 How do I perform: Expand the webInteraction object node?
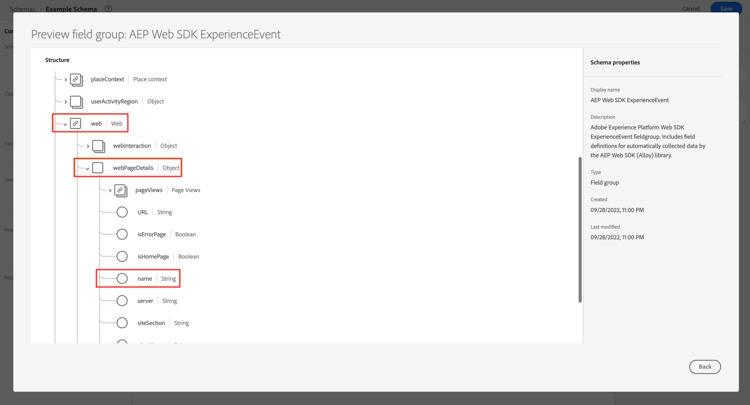pyautogui.click(x=88, y=146)
